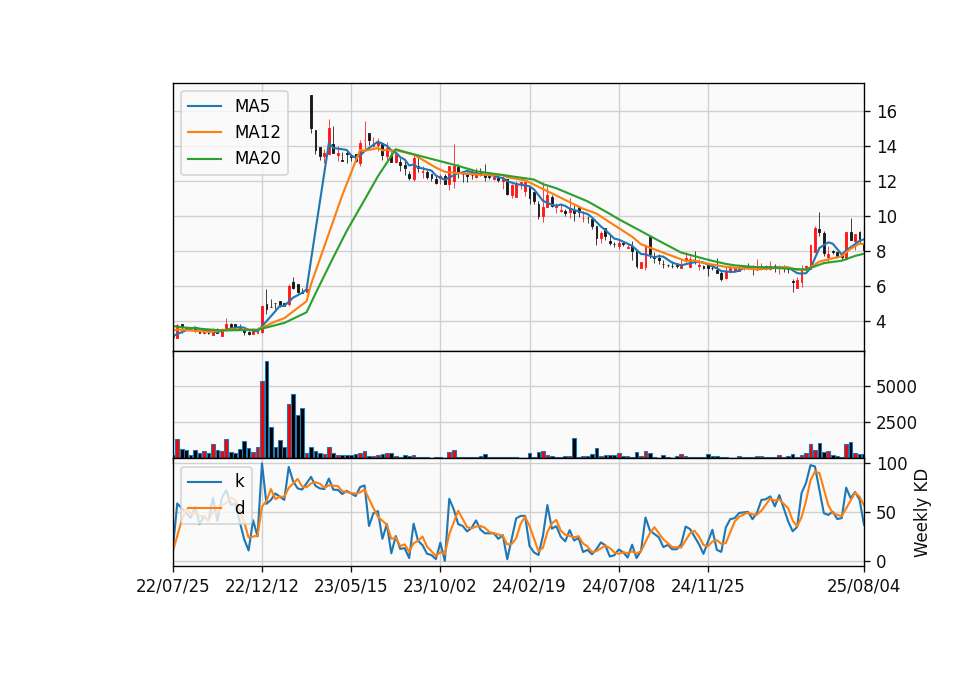This screenshot has height=690, width=960.
Task: Click the KD axis value 0
Action: click(x=882, y=561)
